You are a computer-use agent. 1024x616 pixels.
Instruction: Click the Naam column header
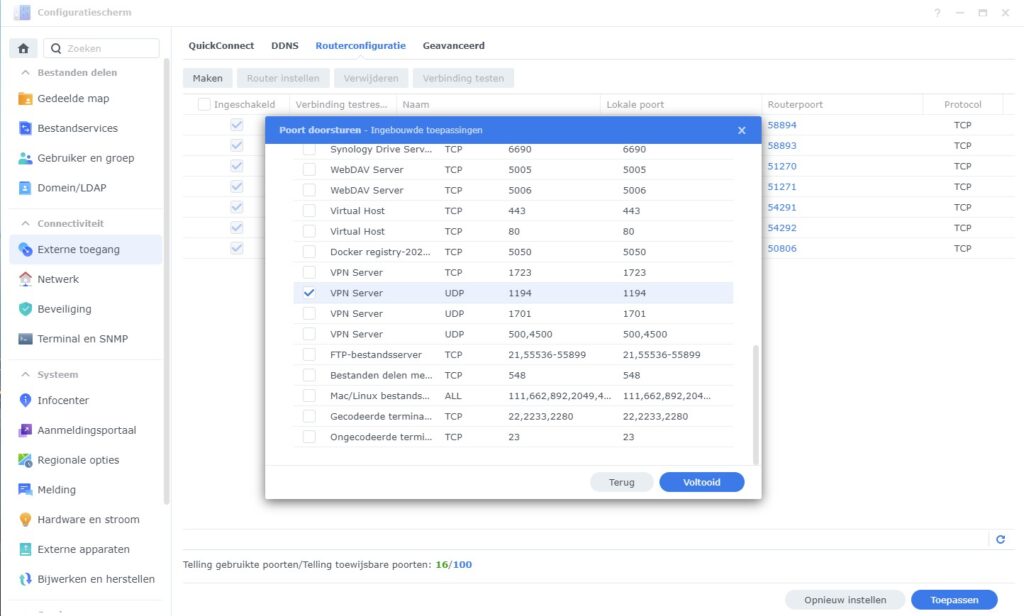point(498,105)
